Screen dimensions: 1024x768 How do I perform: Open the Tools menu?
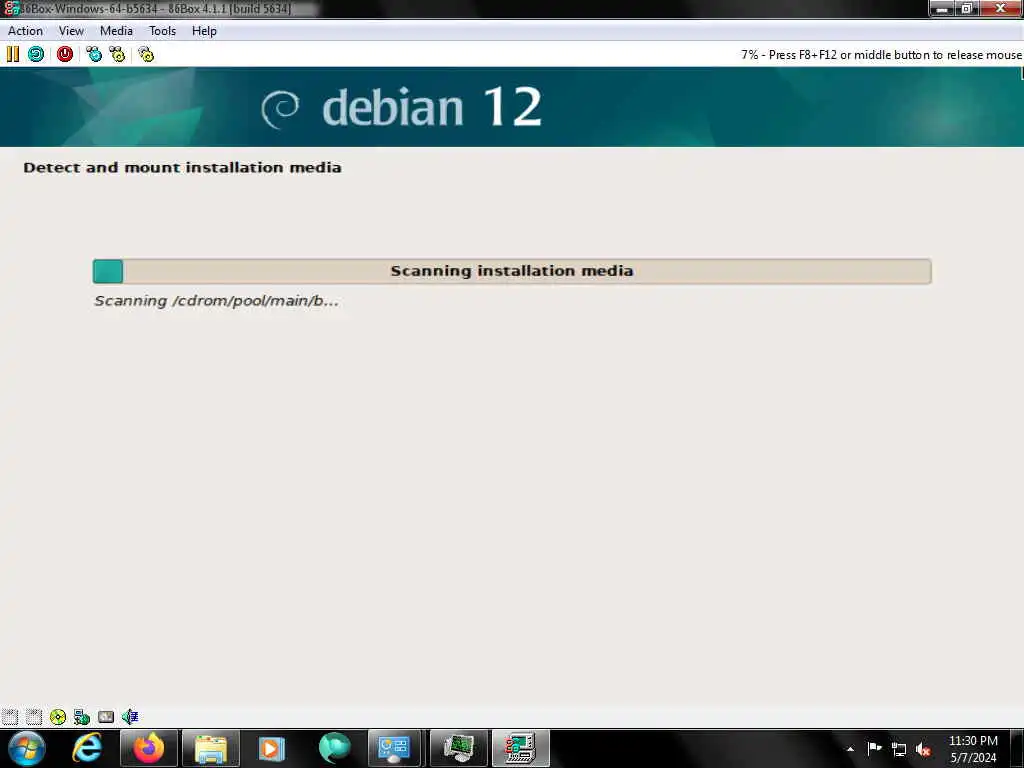(162, 31)
